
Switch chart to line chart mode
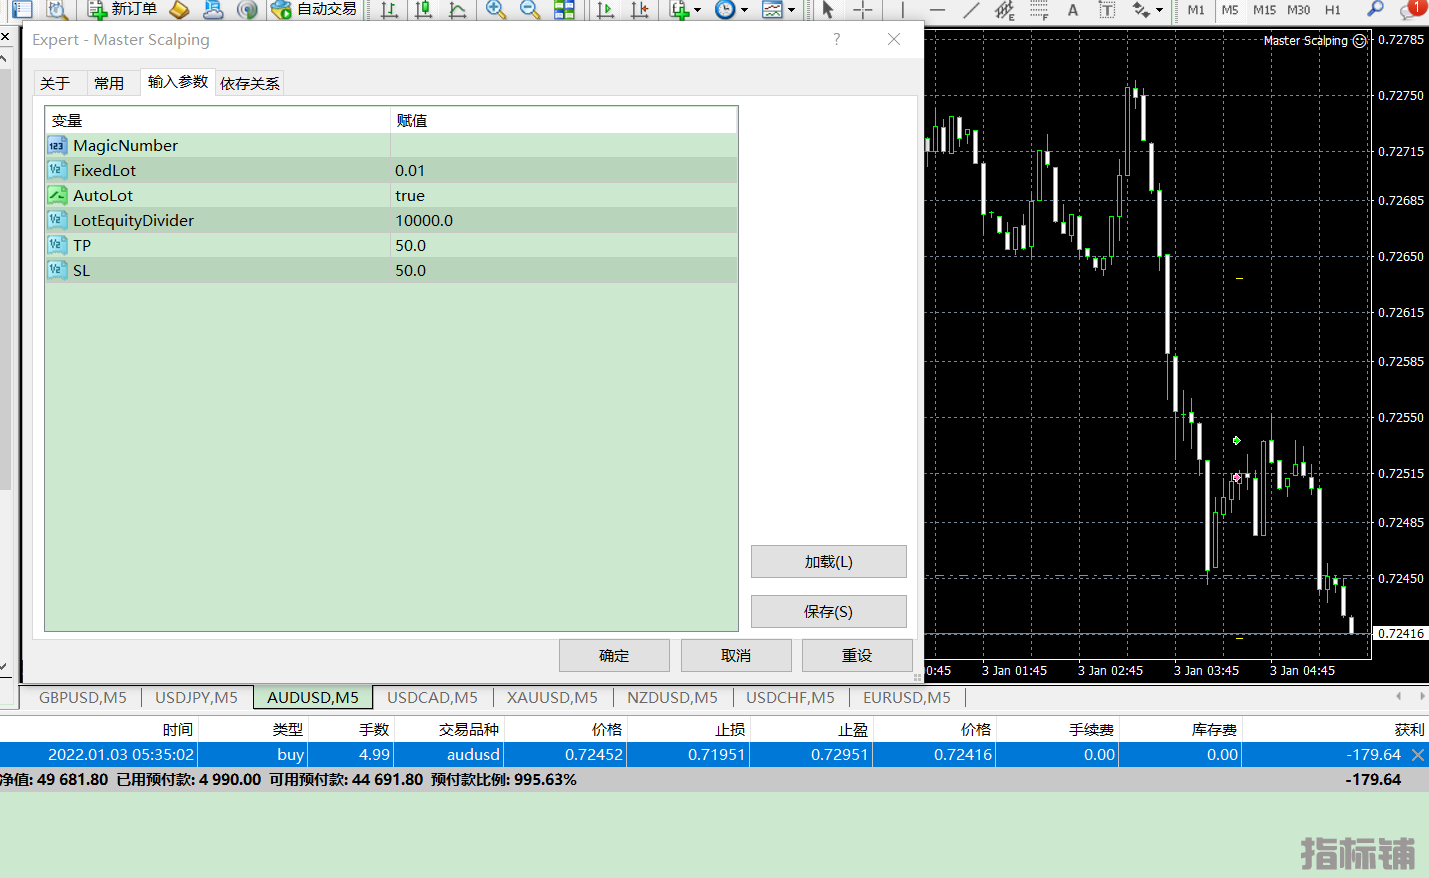coord(458,10)
